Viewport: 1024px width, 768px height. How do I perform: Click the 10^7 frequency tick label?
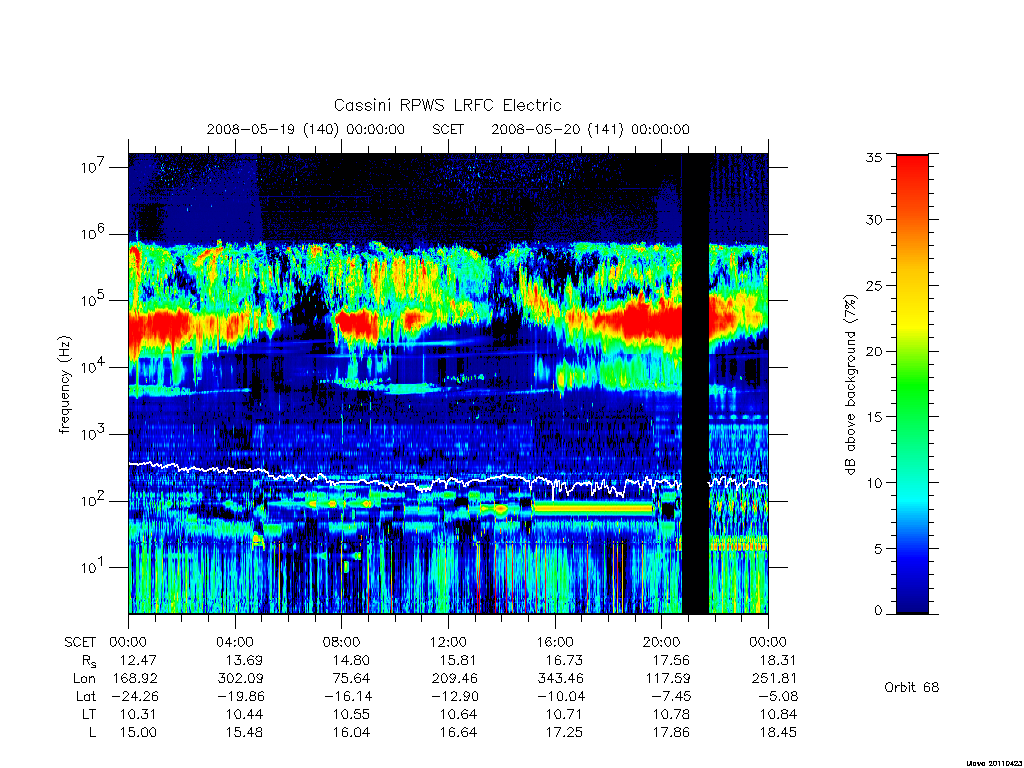tap(93, 167)
